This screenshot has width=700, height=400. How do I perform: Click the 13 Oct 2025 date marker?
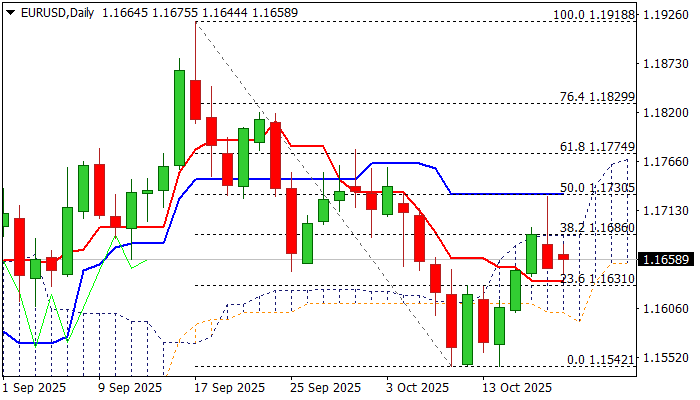tap(517, 387)
